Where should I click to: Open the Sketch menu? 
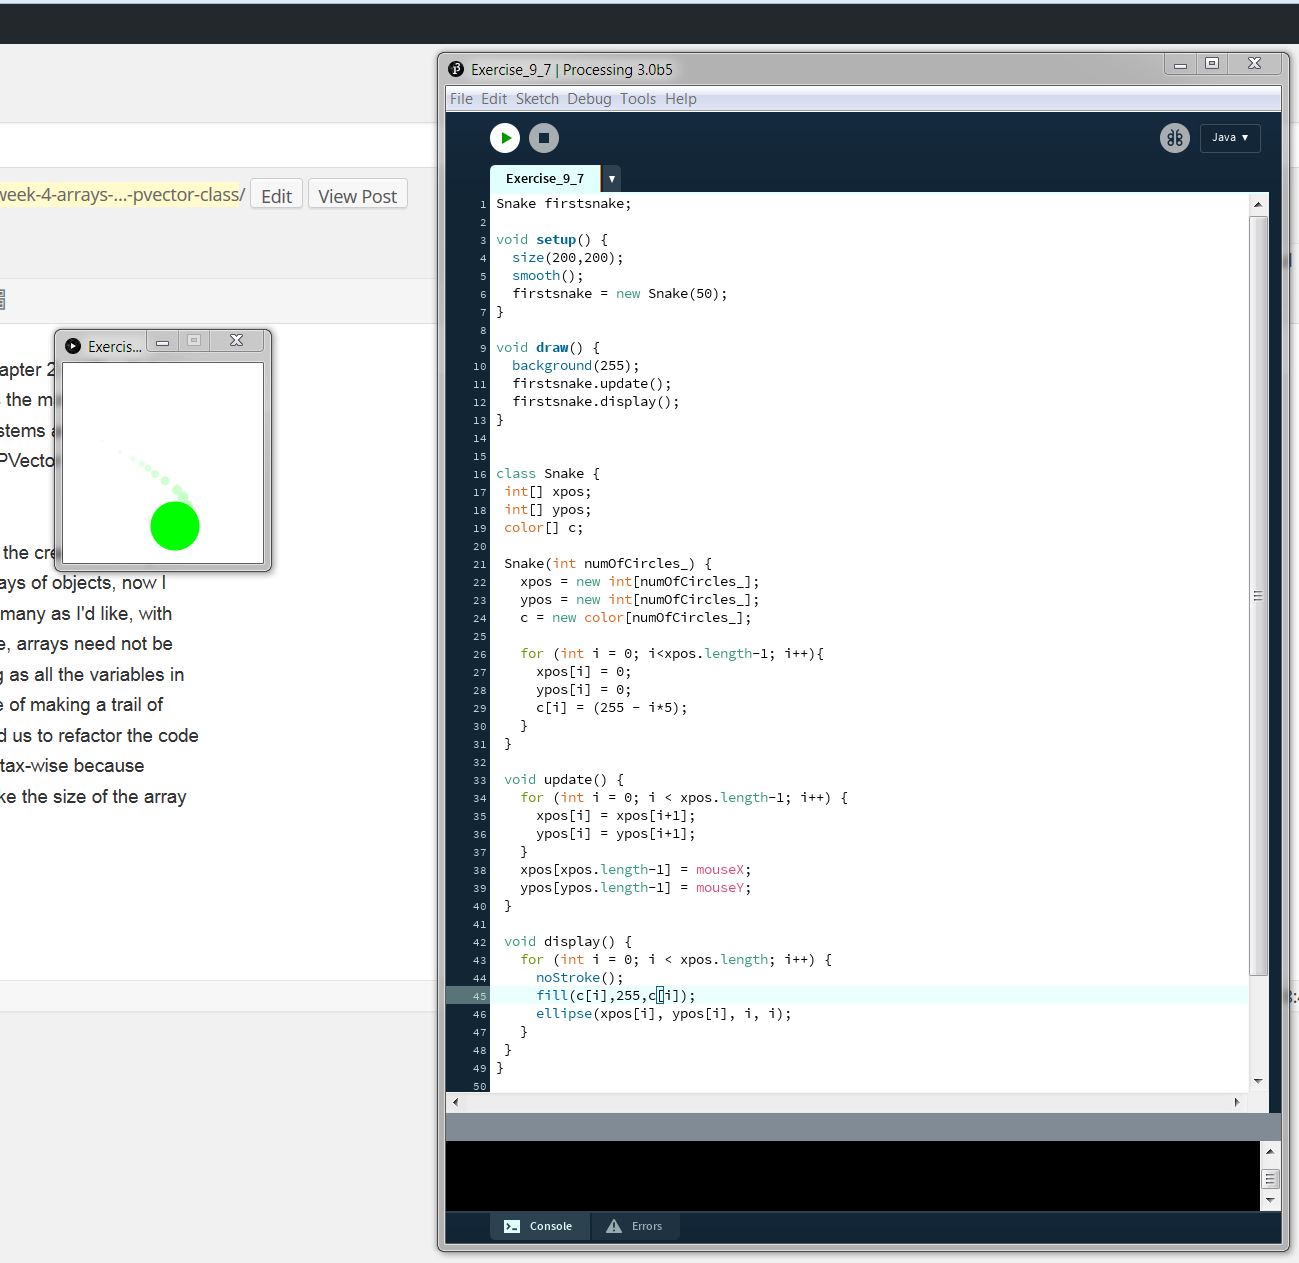click(x=537, y=99)
